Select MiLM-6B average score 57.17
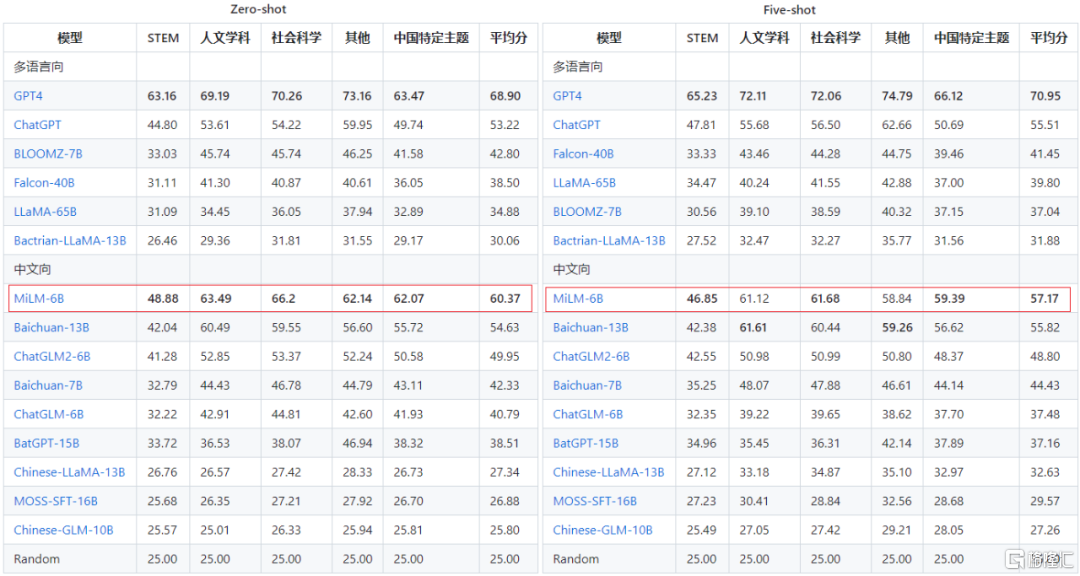Screen dimensions: 1080x576 (1044, 298)
